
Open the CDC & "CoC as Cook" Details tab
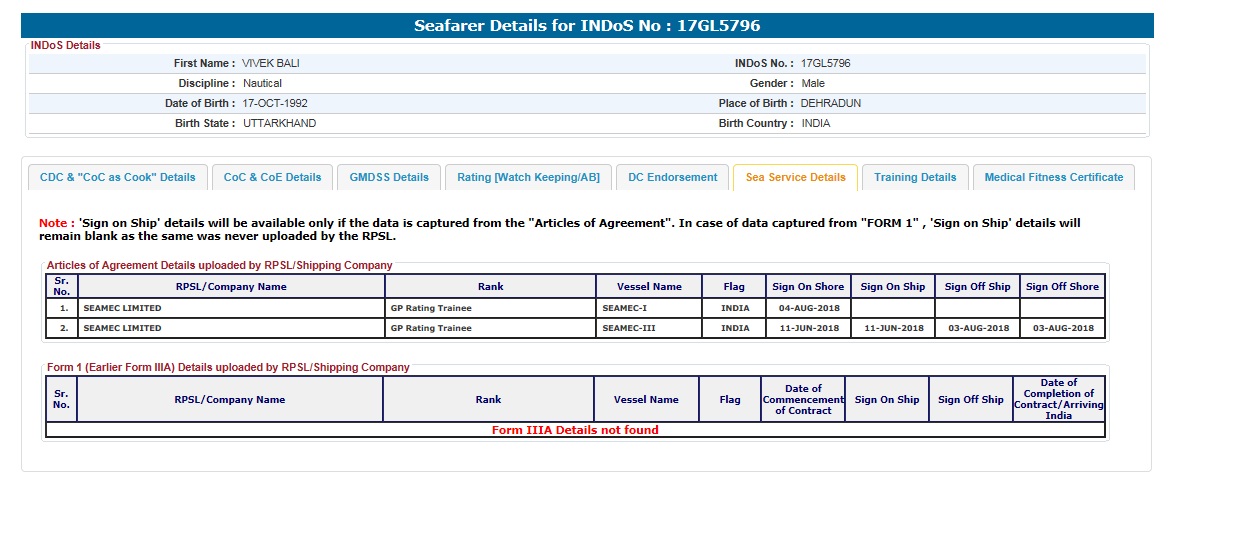click(x=117, y=177)
